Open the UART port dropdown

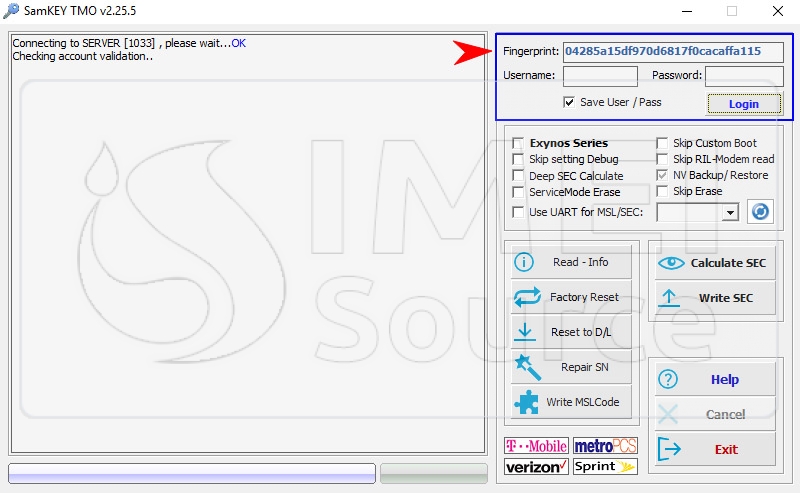click(x=730, y=212)
